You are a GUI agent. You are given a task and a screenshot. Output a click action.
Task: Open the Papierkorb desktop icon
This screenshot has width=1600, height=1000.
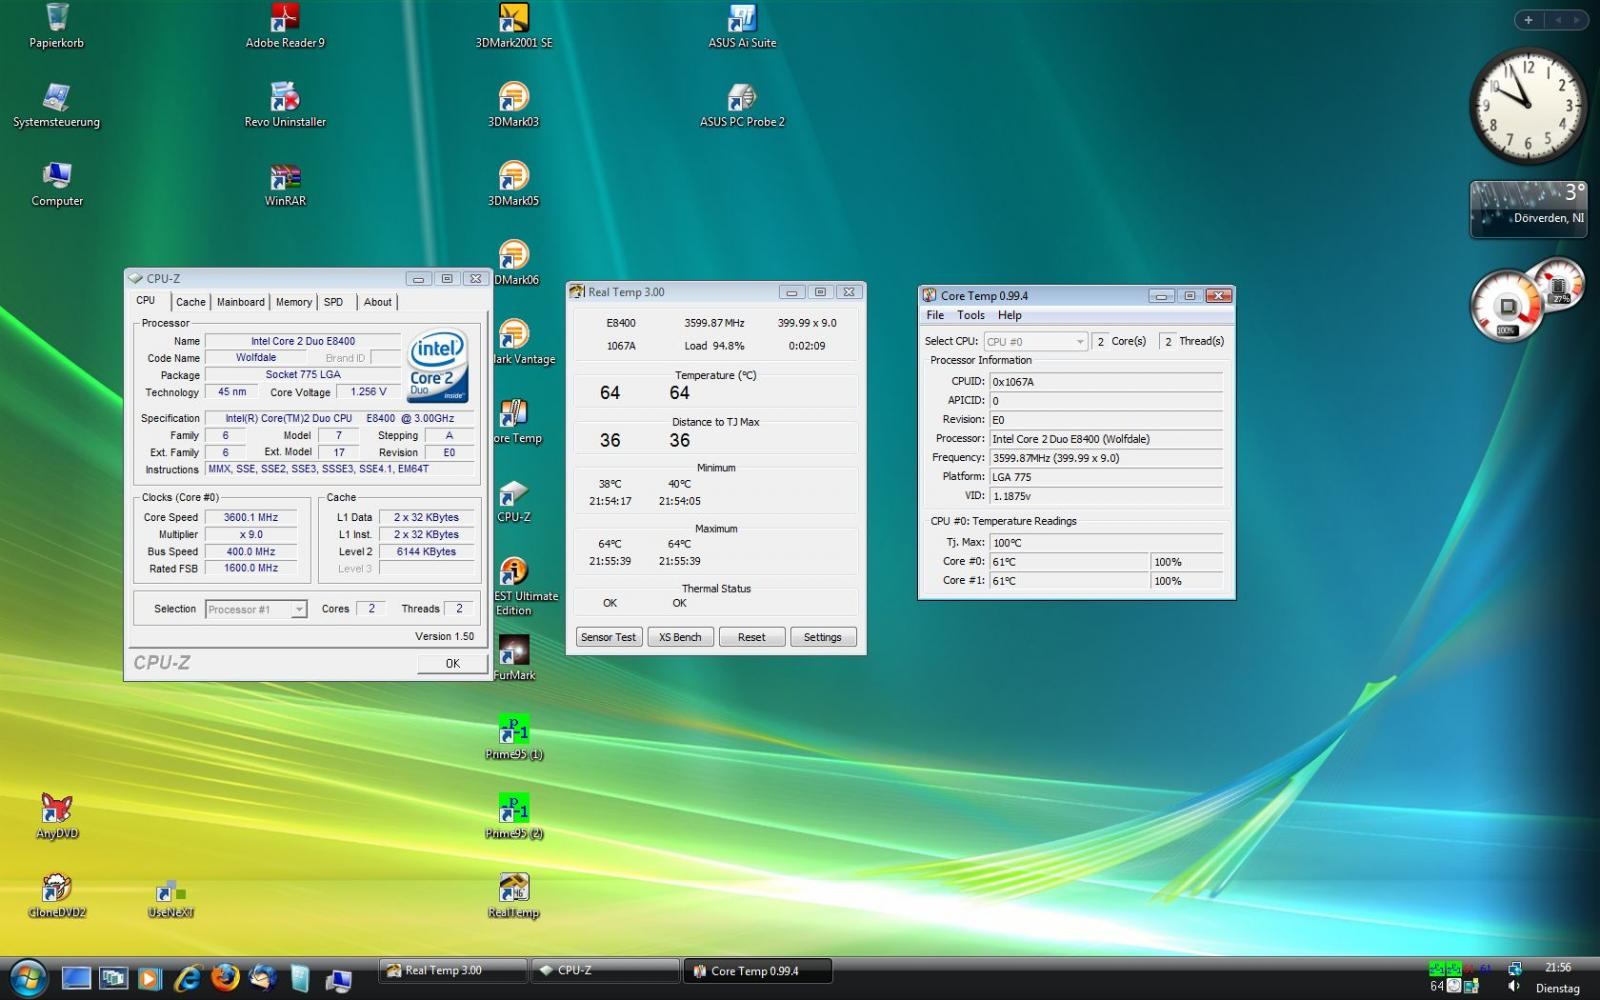[x=57, y=26]
